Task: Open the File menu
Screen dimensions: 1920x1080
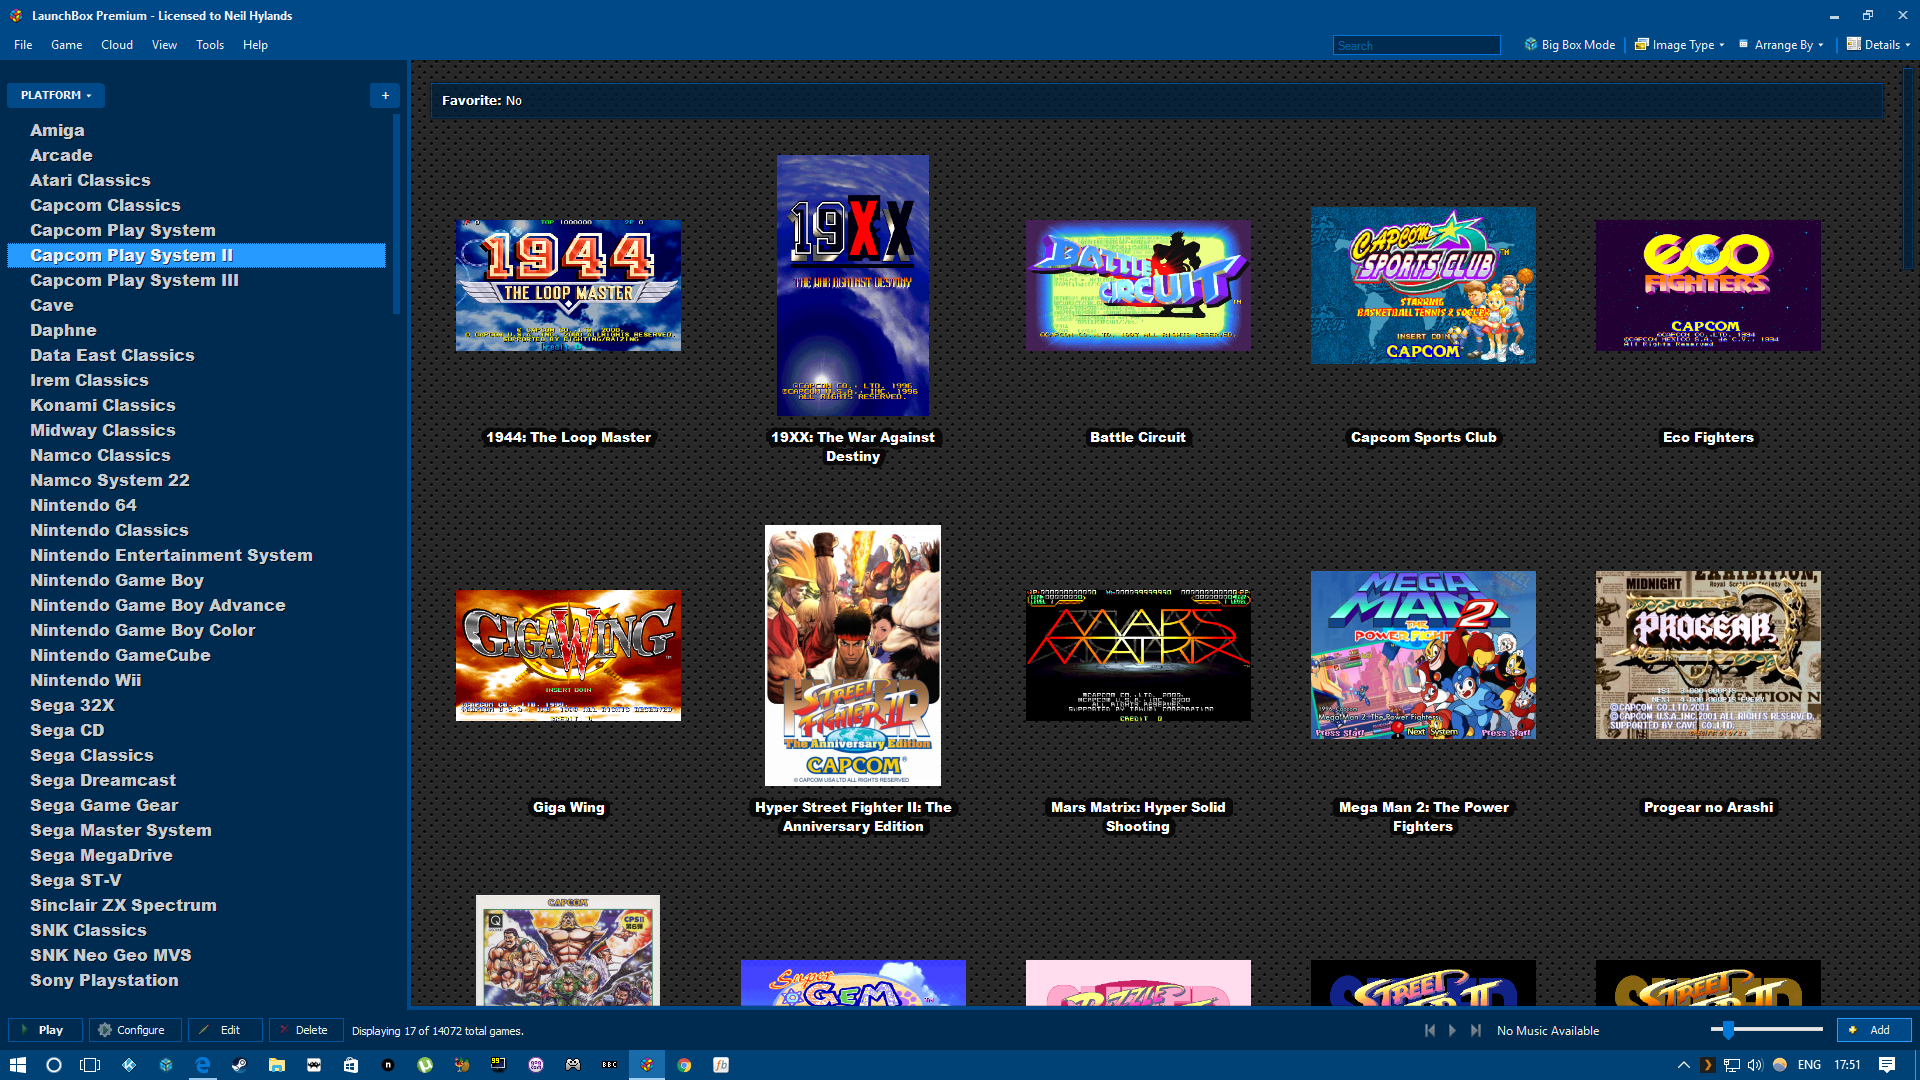Action: [x=23, y=45]
